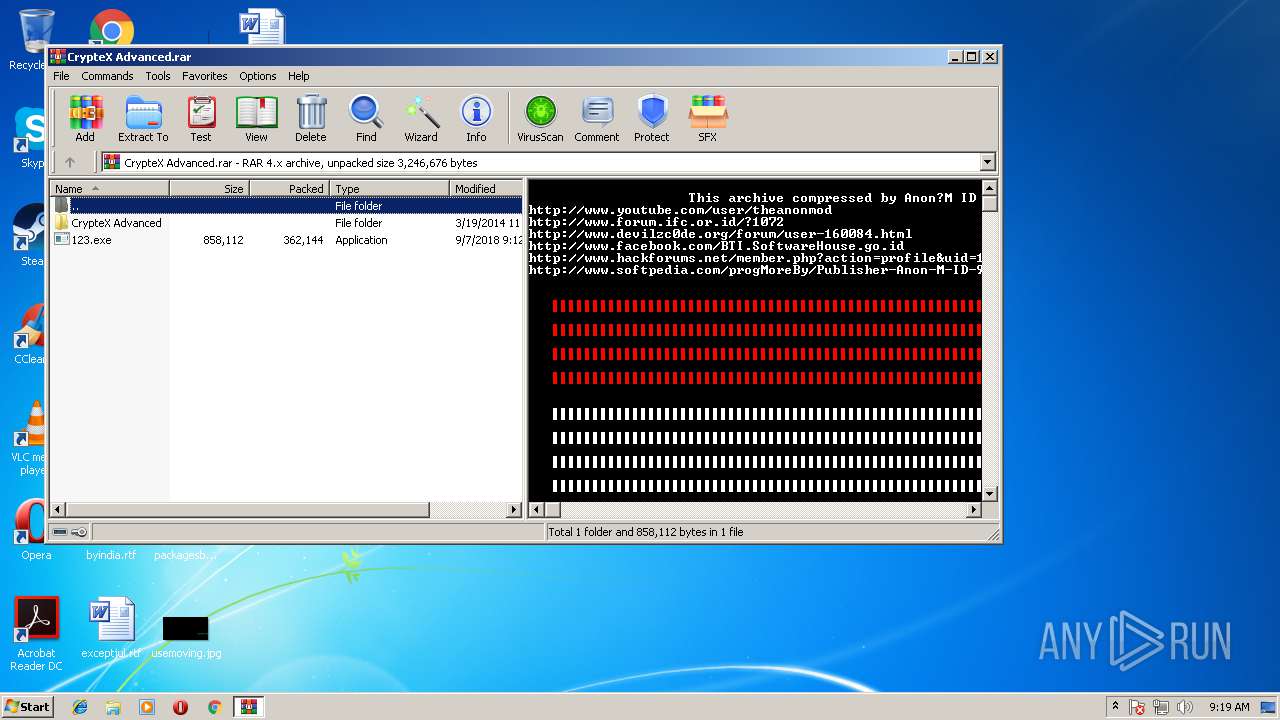Select the CrypteX Advanced folder row
The image size is (1280, 720).
[287, 223]
